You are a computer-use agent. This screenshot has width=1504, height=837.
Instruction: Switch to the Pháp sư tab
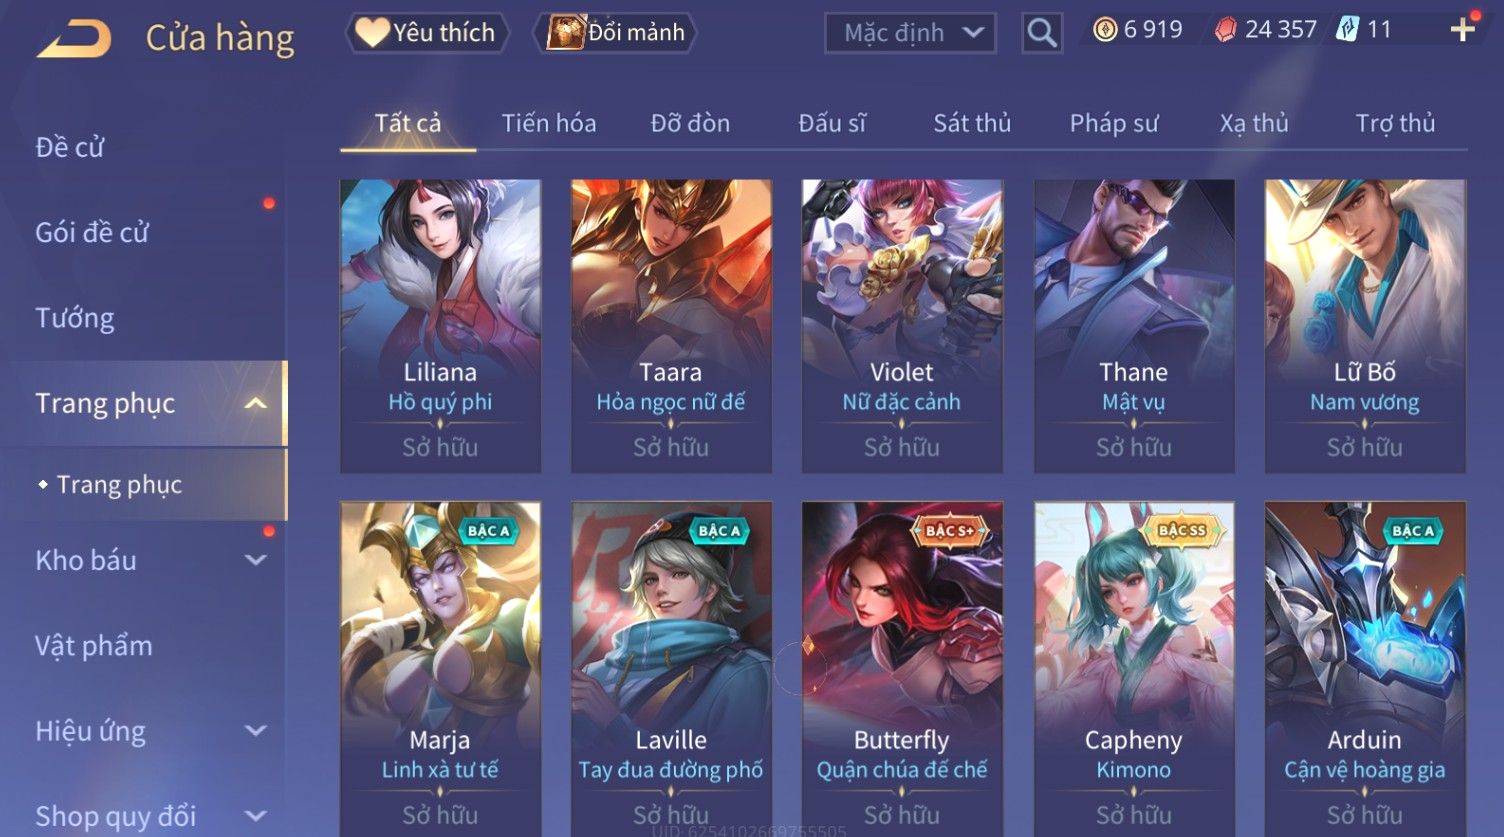[x=1114, y=123]
